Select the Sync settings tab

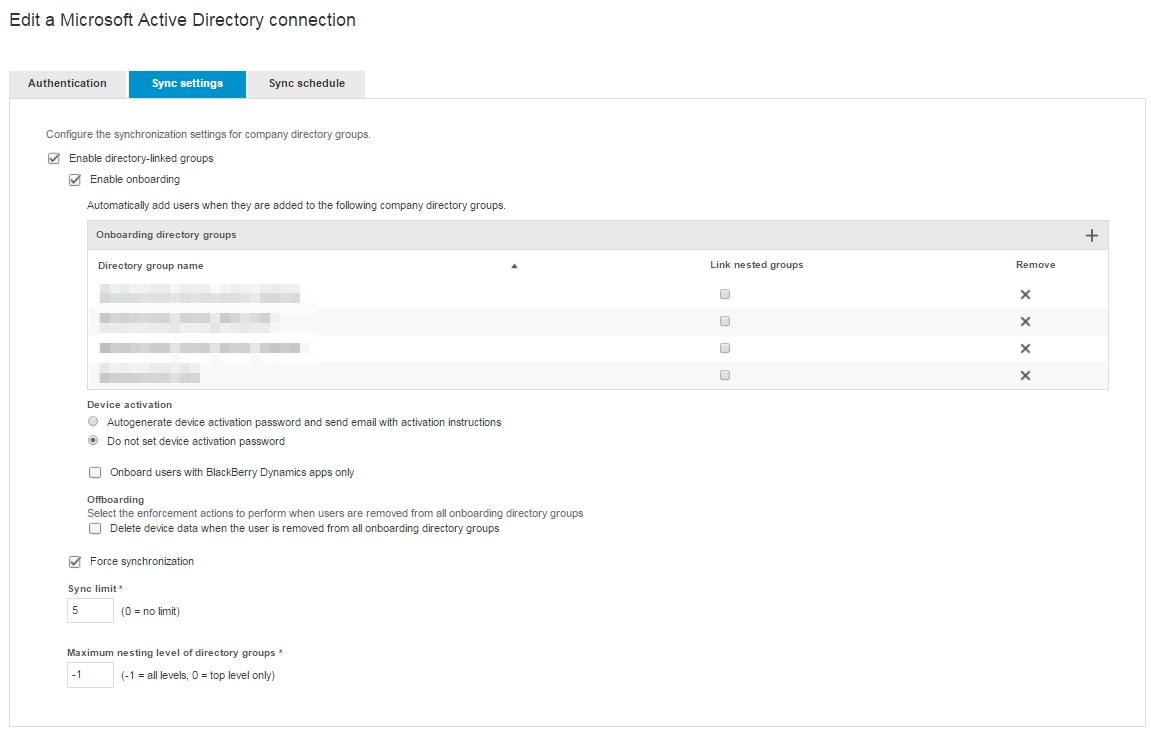187,84
